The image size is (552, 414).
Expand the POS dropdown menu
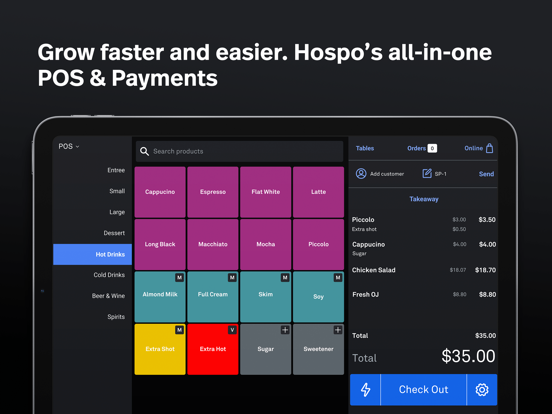(69, 146)
